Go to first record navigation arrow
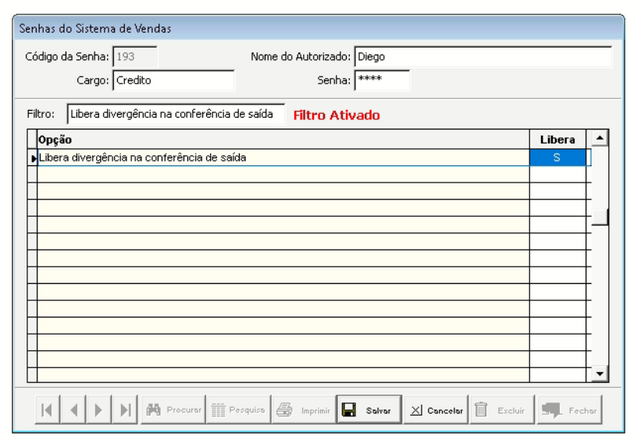The width and height of the screenshot is (634, 443). click(47, 410)
